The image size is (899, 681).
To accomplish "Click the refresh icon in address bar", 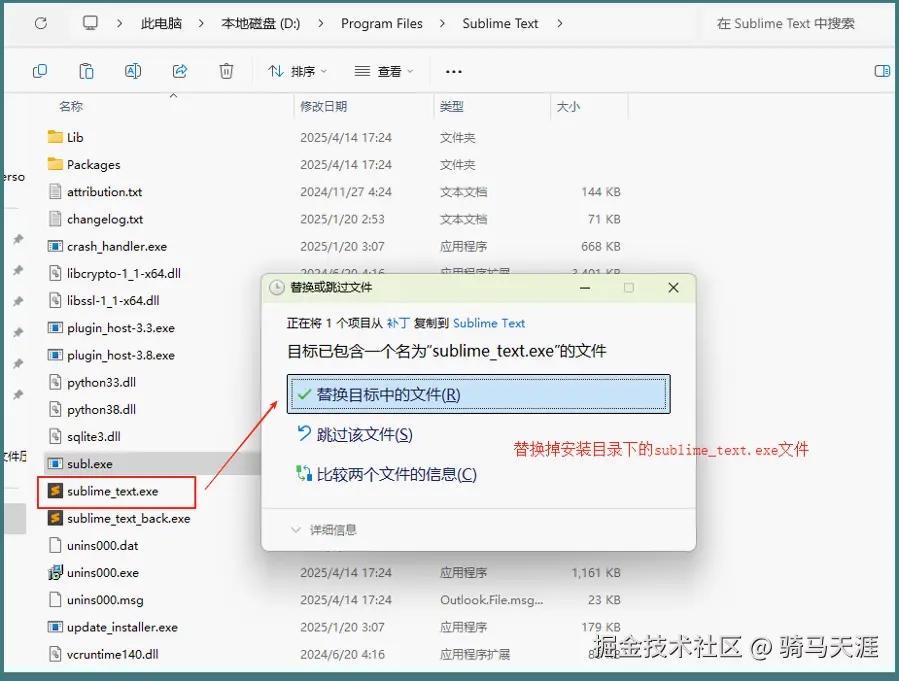I will (41, 24).
